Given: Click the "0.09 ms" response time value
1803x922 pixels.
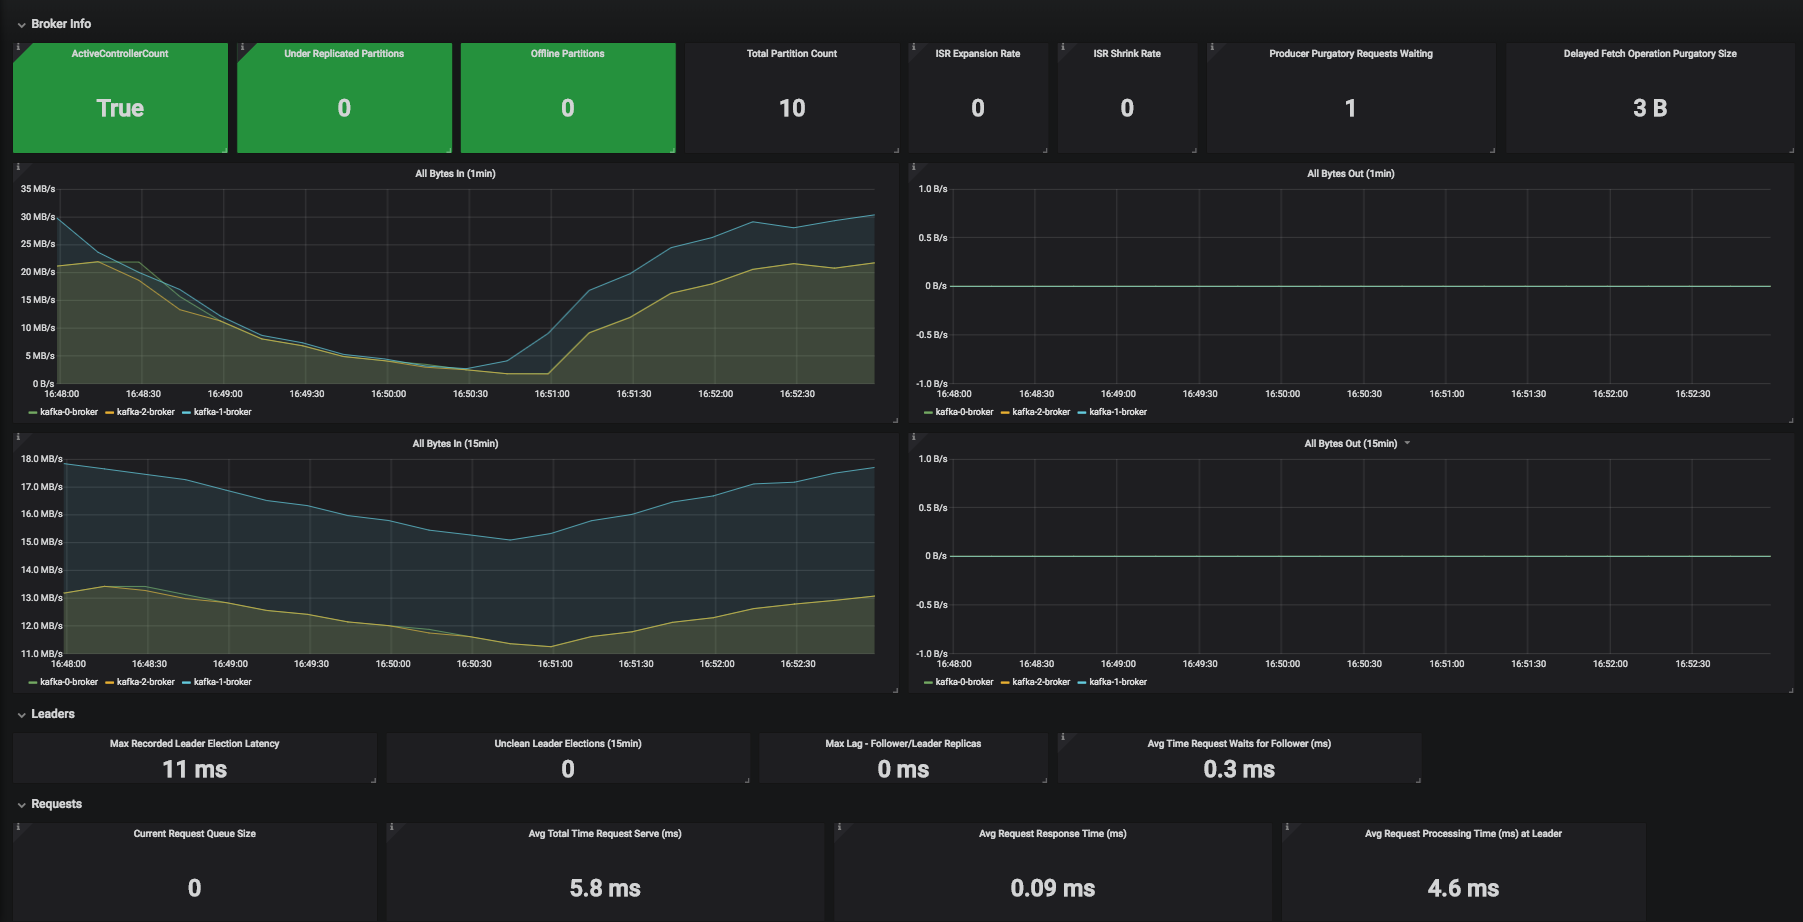Looking at the screenshot, I should tap(1053, 888).
